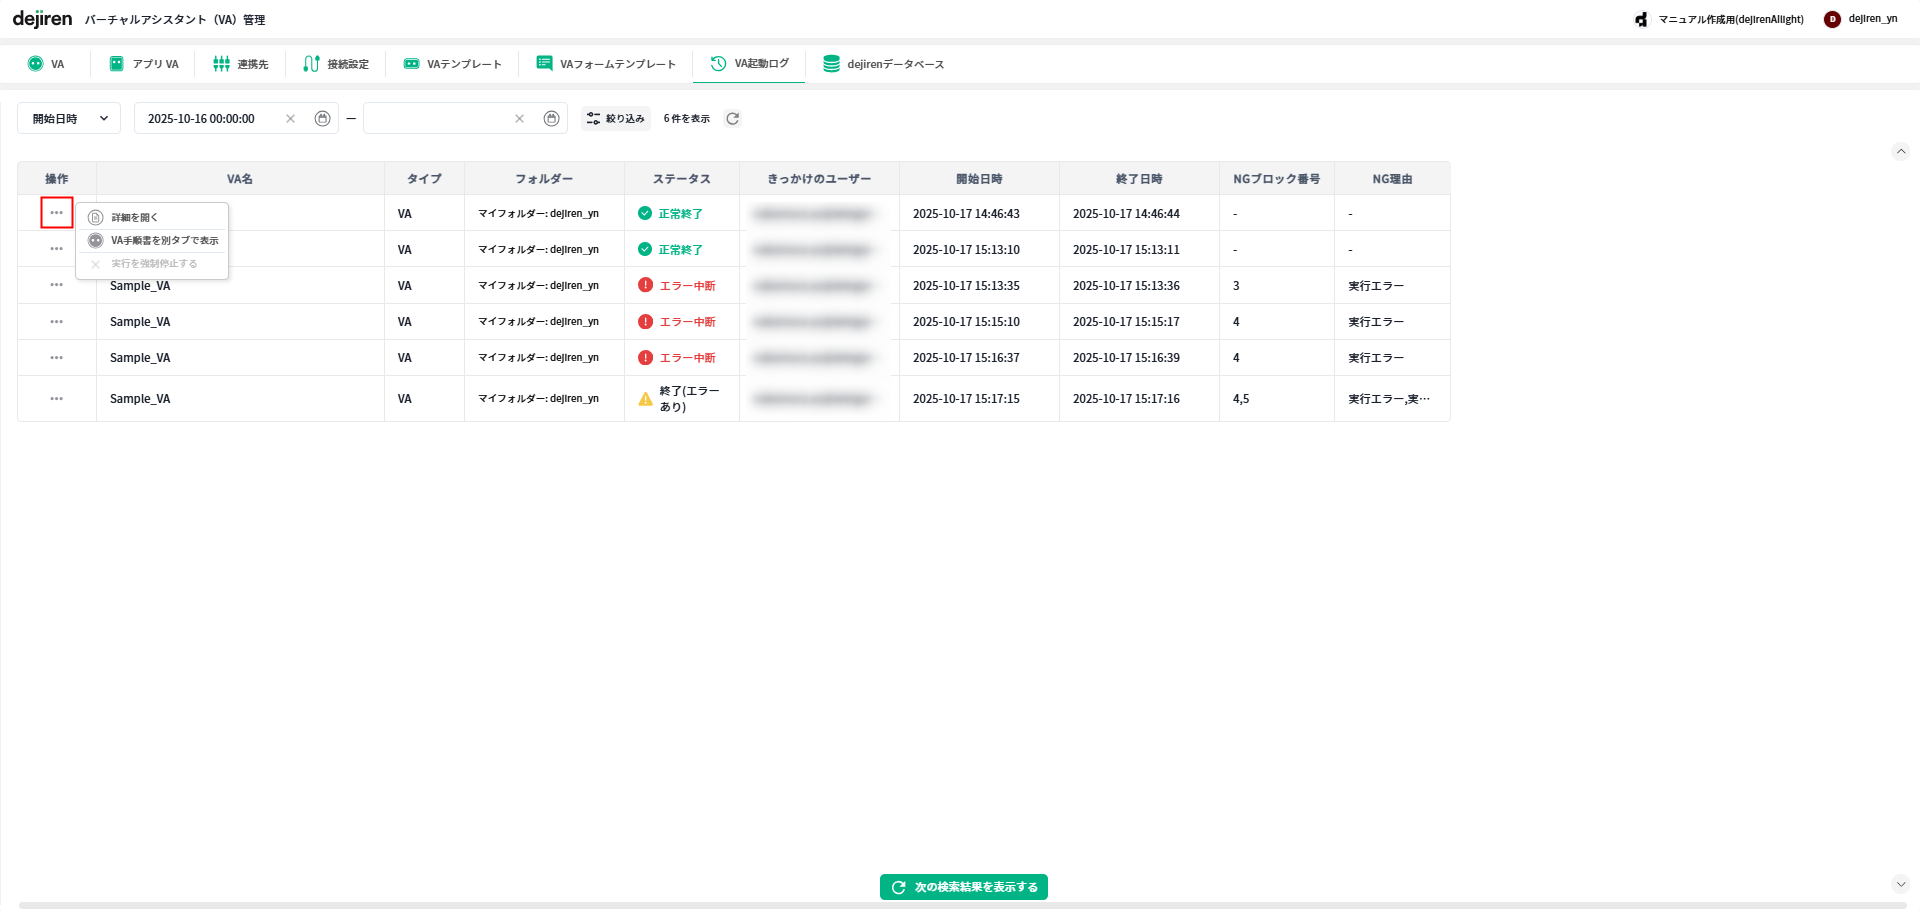Clear the 2025-10-16 date value
The image size is (1920, 911).
[x=291, y=119]
